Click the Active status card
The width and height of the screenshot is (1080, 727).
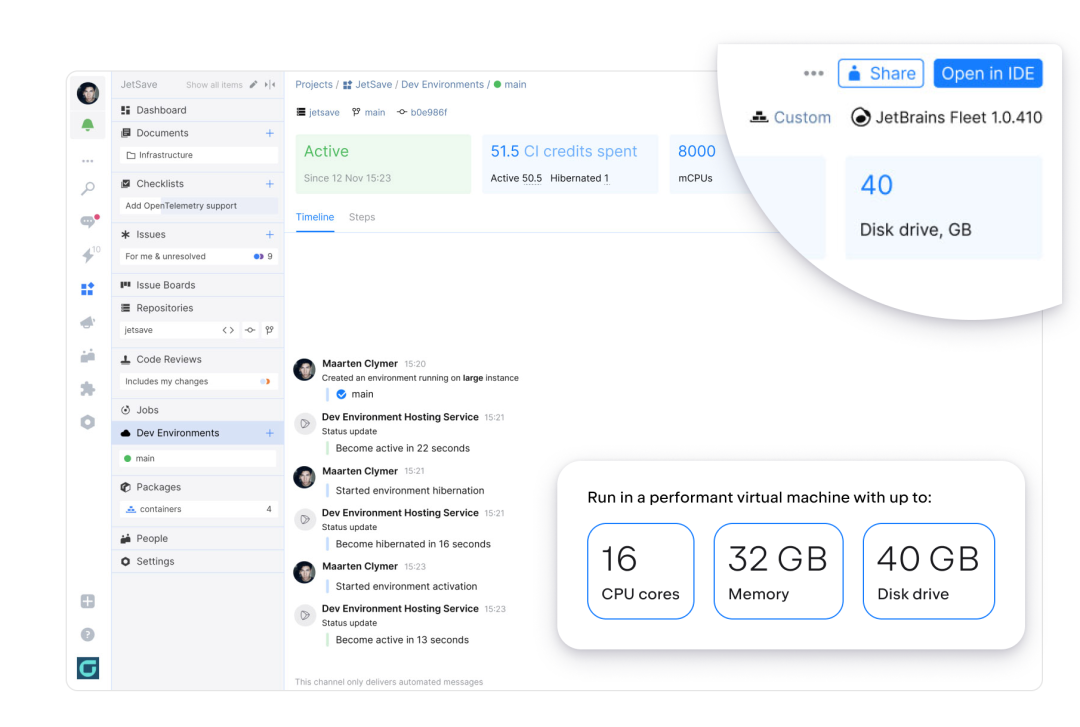click(383, 164)
